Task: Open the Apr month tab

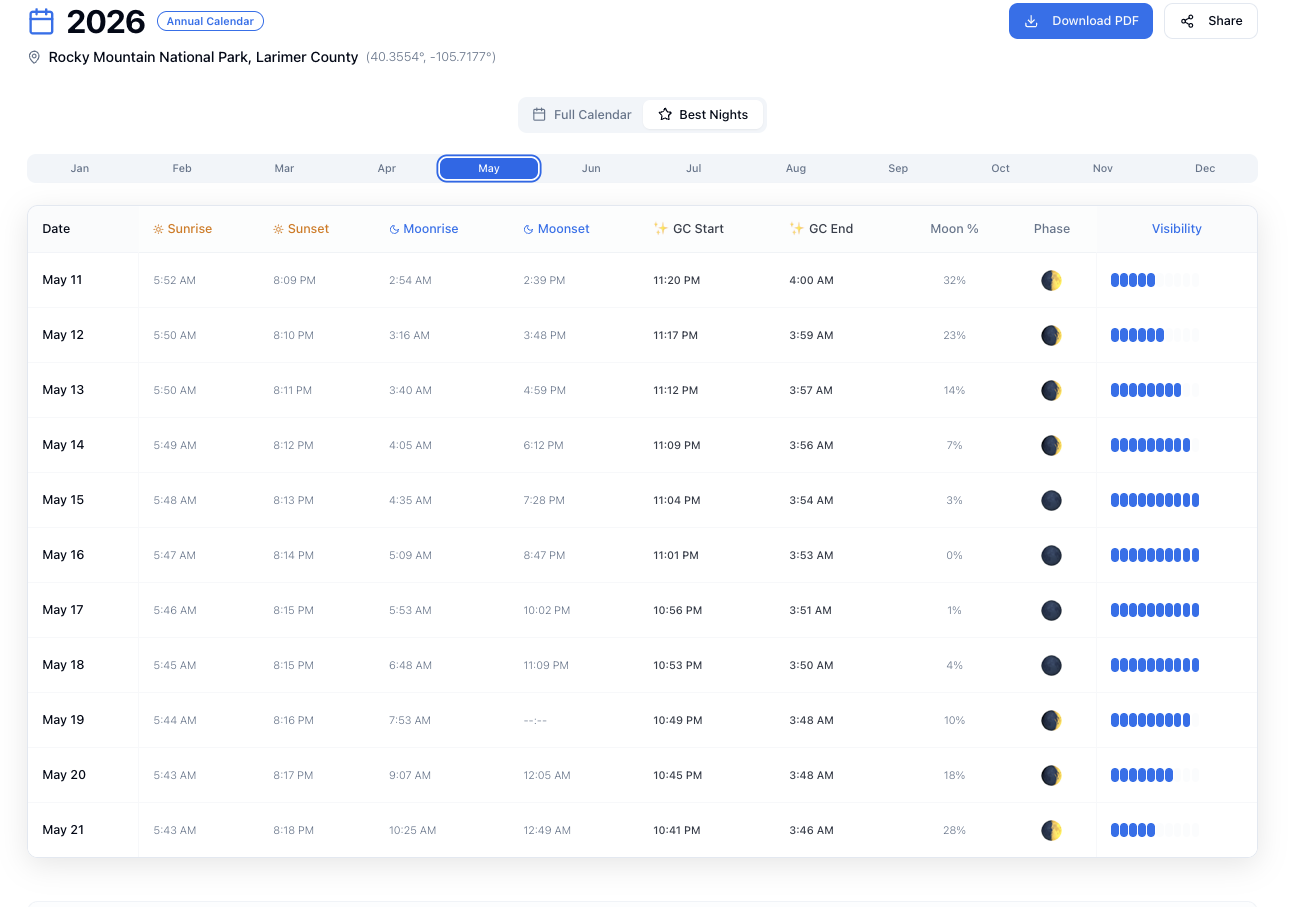Action: point(387,169)
